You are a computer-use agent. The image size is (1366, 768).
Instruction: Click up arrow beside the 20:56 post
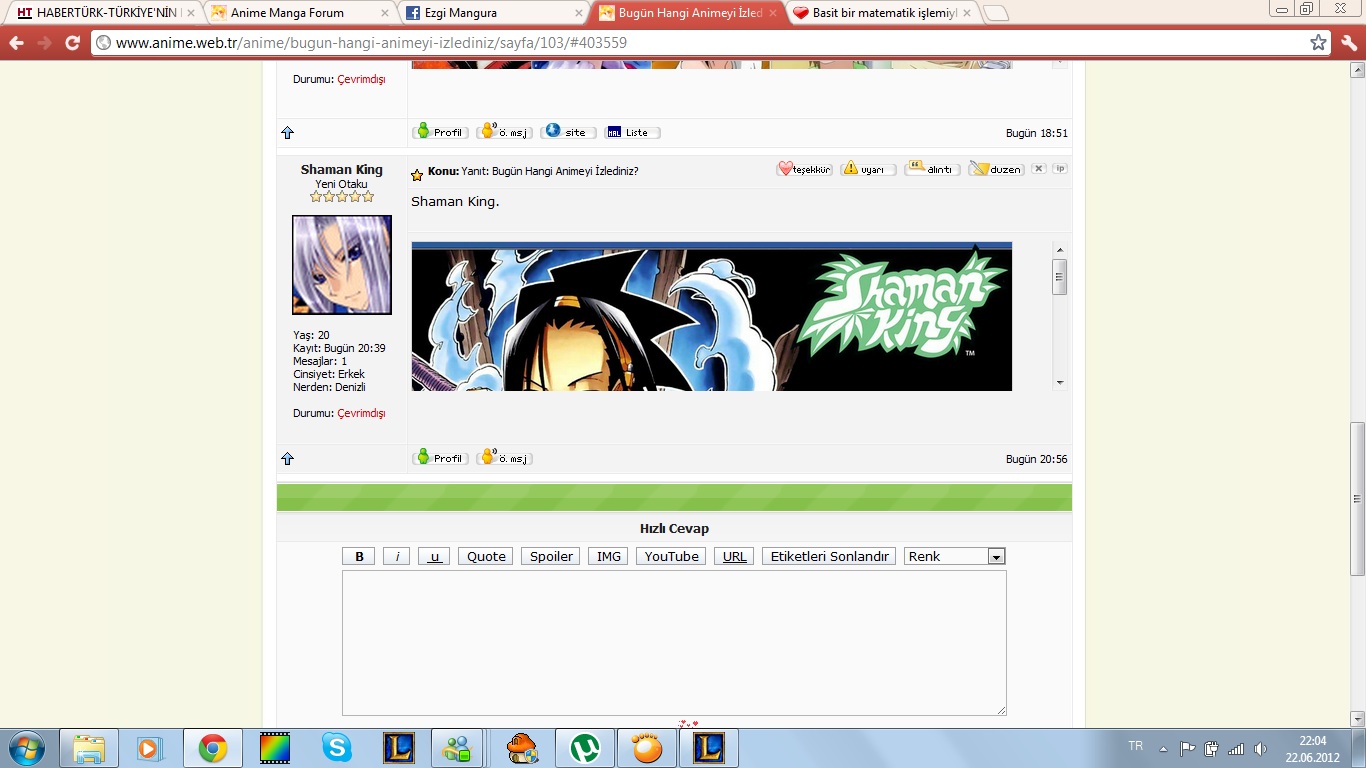click(x=288, y=458)
